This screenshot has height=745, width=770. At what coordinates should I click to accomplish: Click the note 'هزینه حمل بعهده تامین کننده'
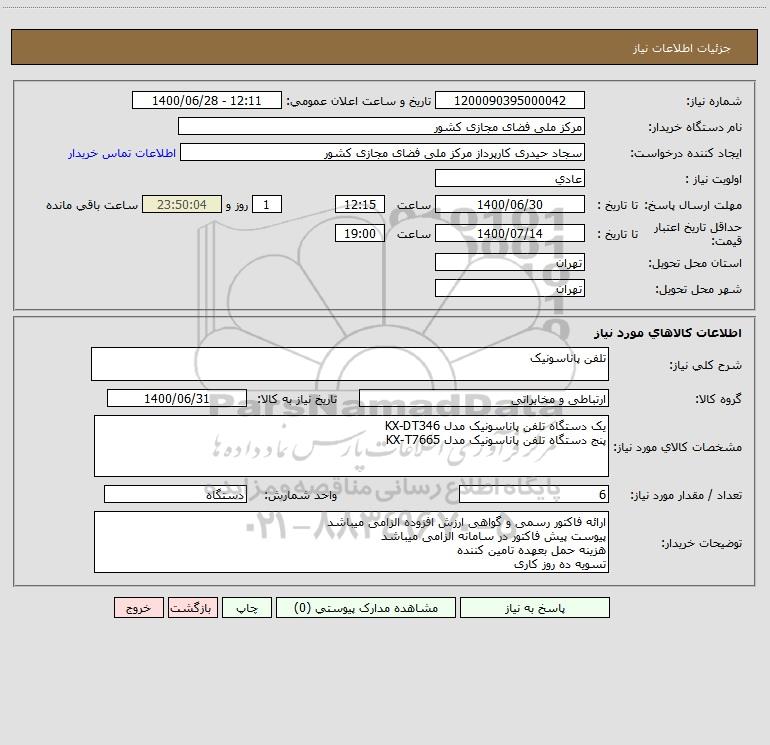point(531,550)
